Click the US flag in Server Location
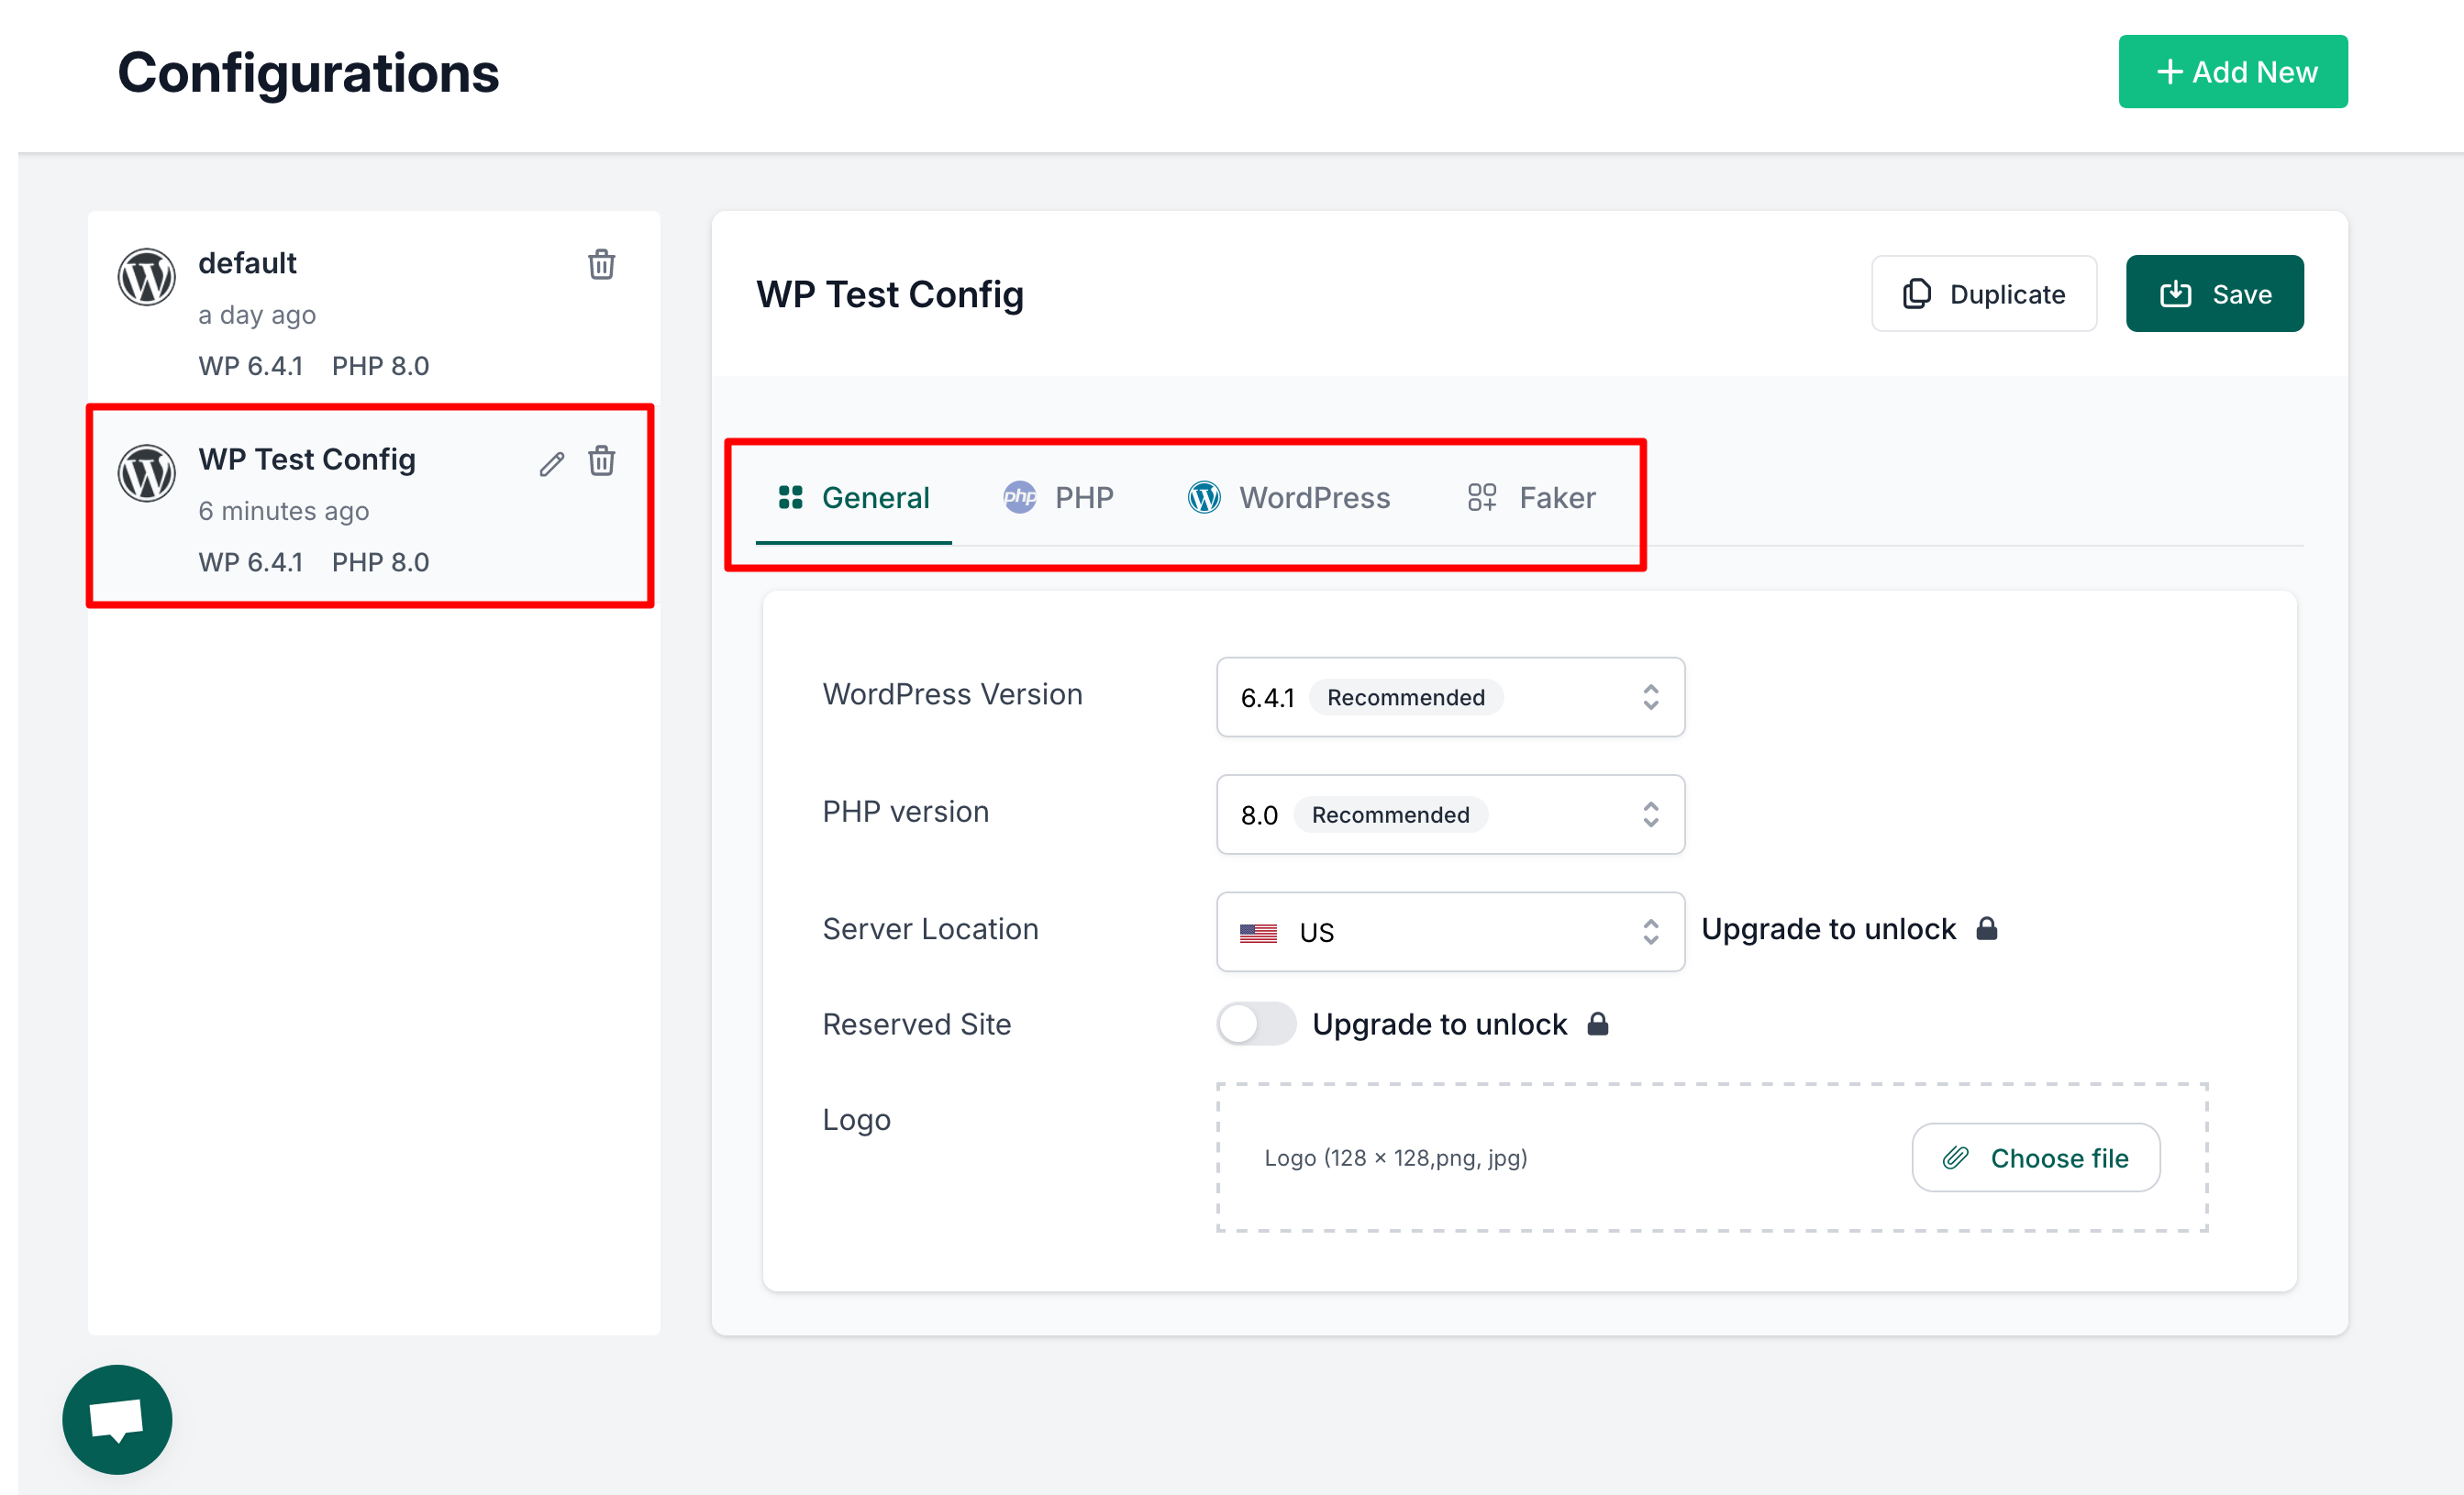The height and width of the screenshot is (1495, 2464). pyautogui.click(x=1258, y=931)
